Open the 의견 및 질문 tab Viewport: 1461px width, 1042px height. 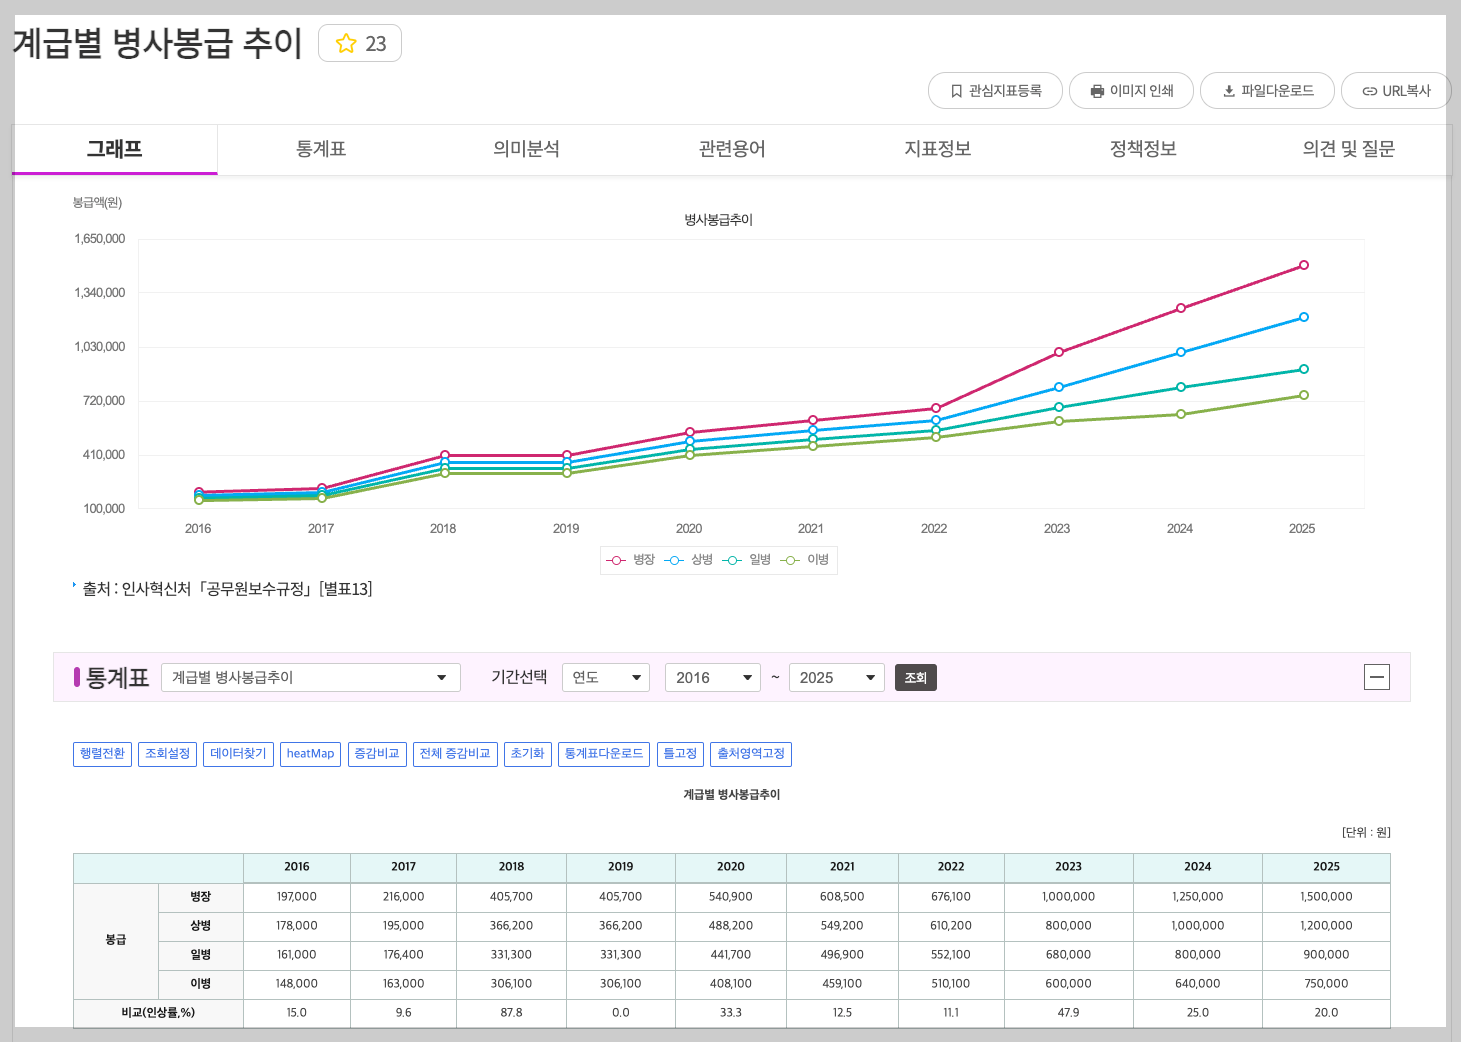pyautogui.click(x=1348, y=149)
